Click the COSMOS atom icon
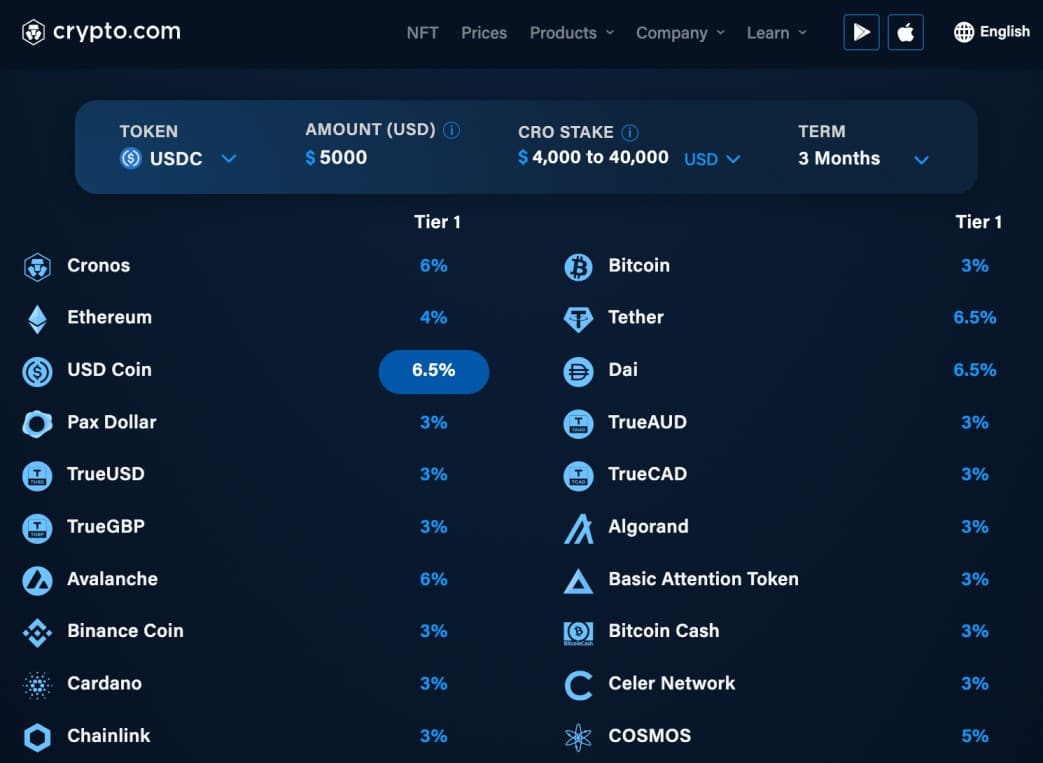 pyautogui.click(x=578, y=738)
